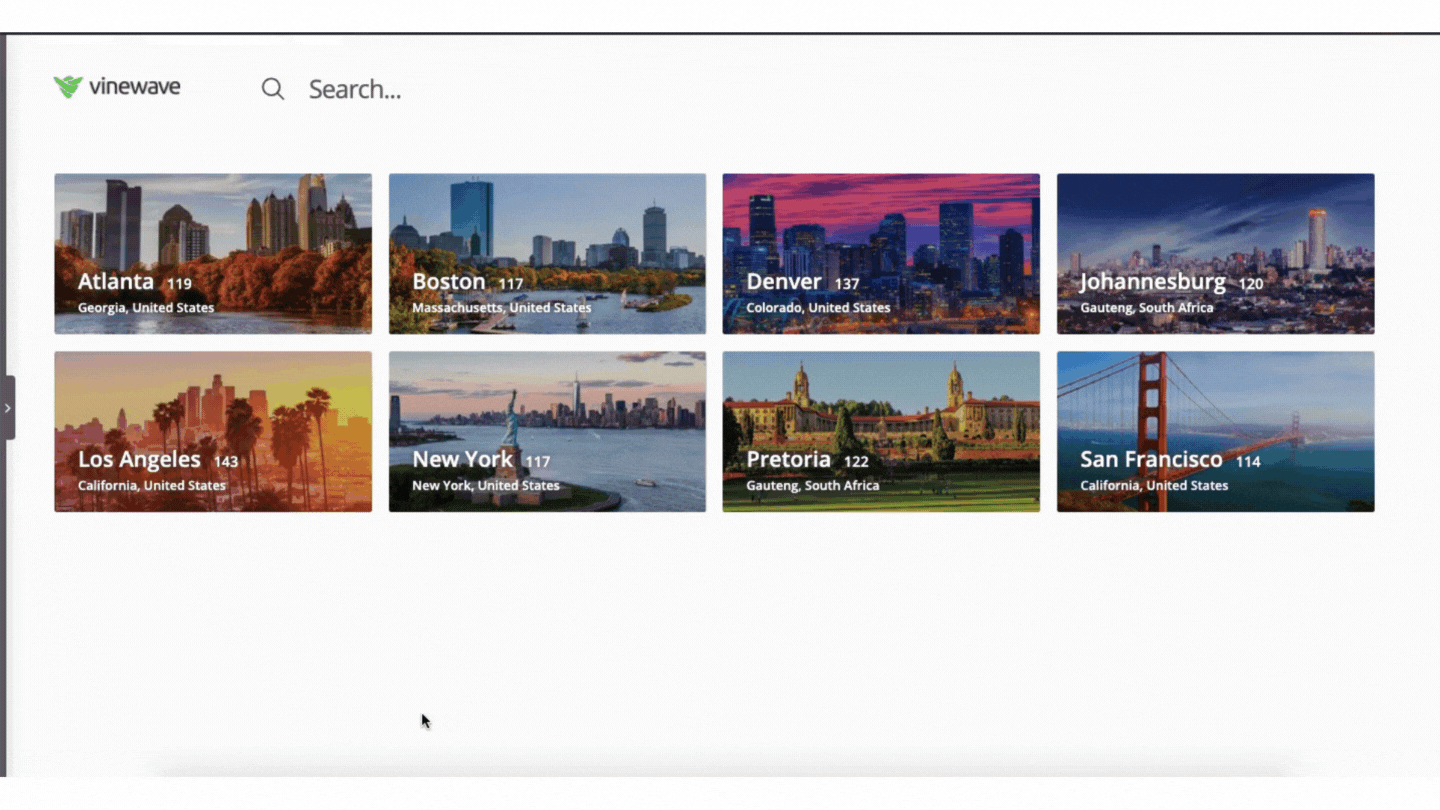Open the Boston city card
This screenshot has height=810, width=1440.
[547, 254]
